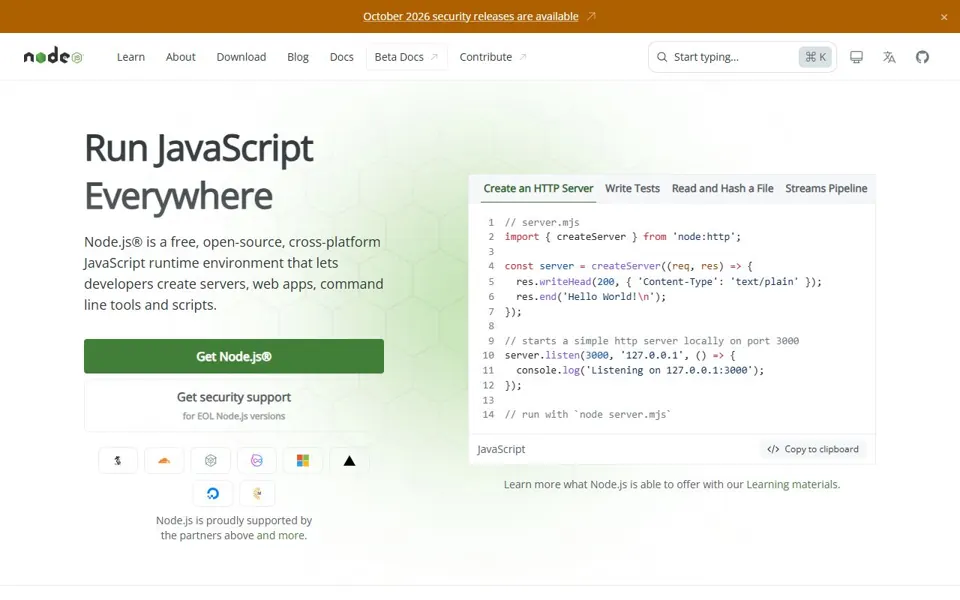Click the Node.js logo in the header
The image size is (960, 600).
click(53, 56)
